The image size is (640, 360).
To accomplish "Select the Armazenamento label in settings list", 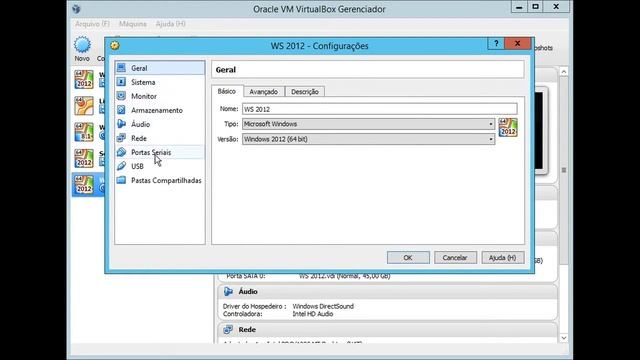I will [157, 110].
